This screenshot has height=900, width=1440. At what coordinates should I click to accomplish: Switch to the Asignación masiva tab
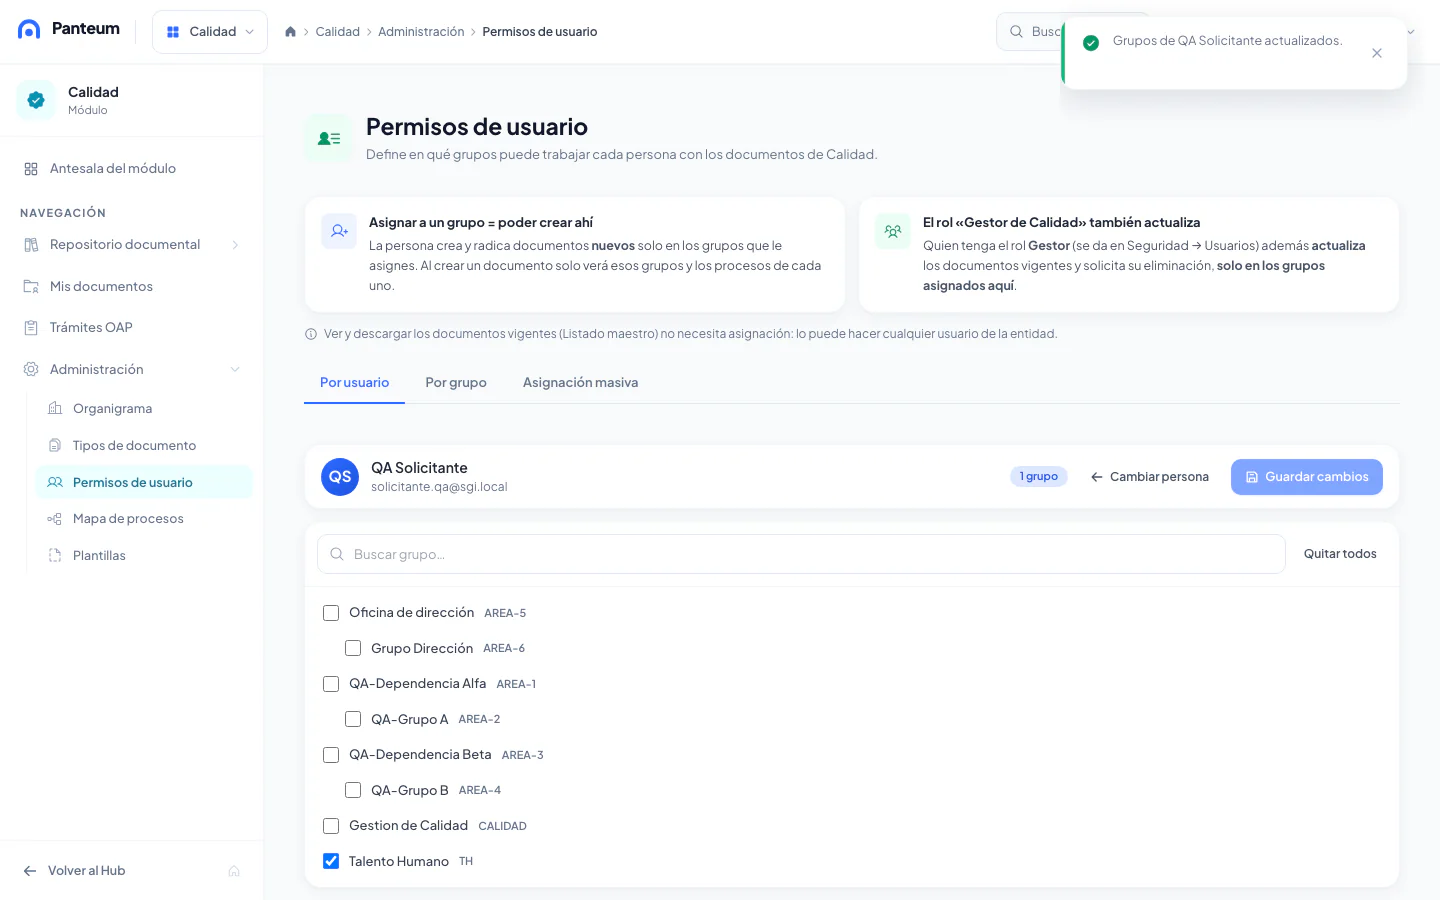pos(580,383)
